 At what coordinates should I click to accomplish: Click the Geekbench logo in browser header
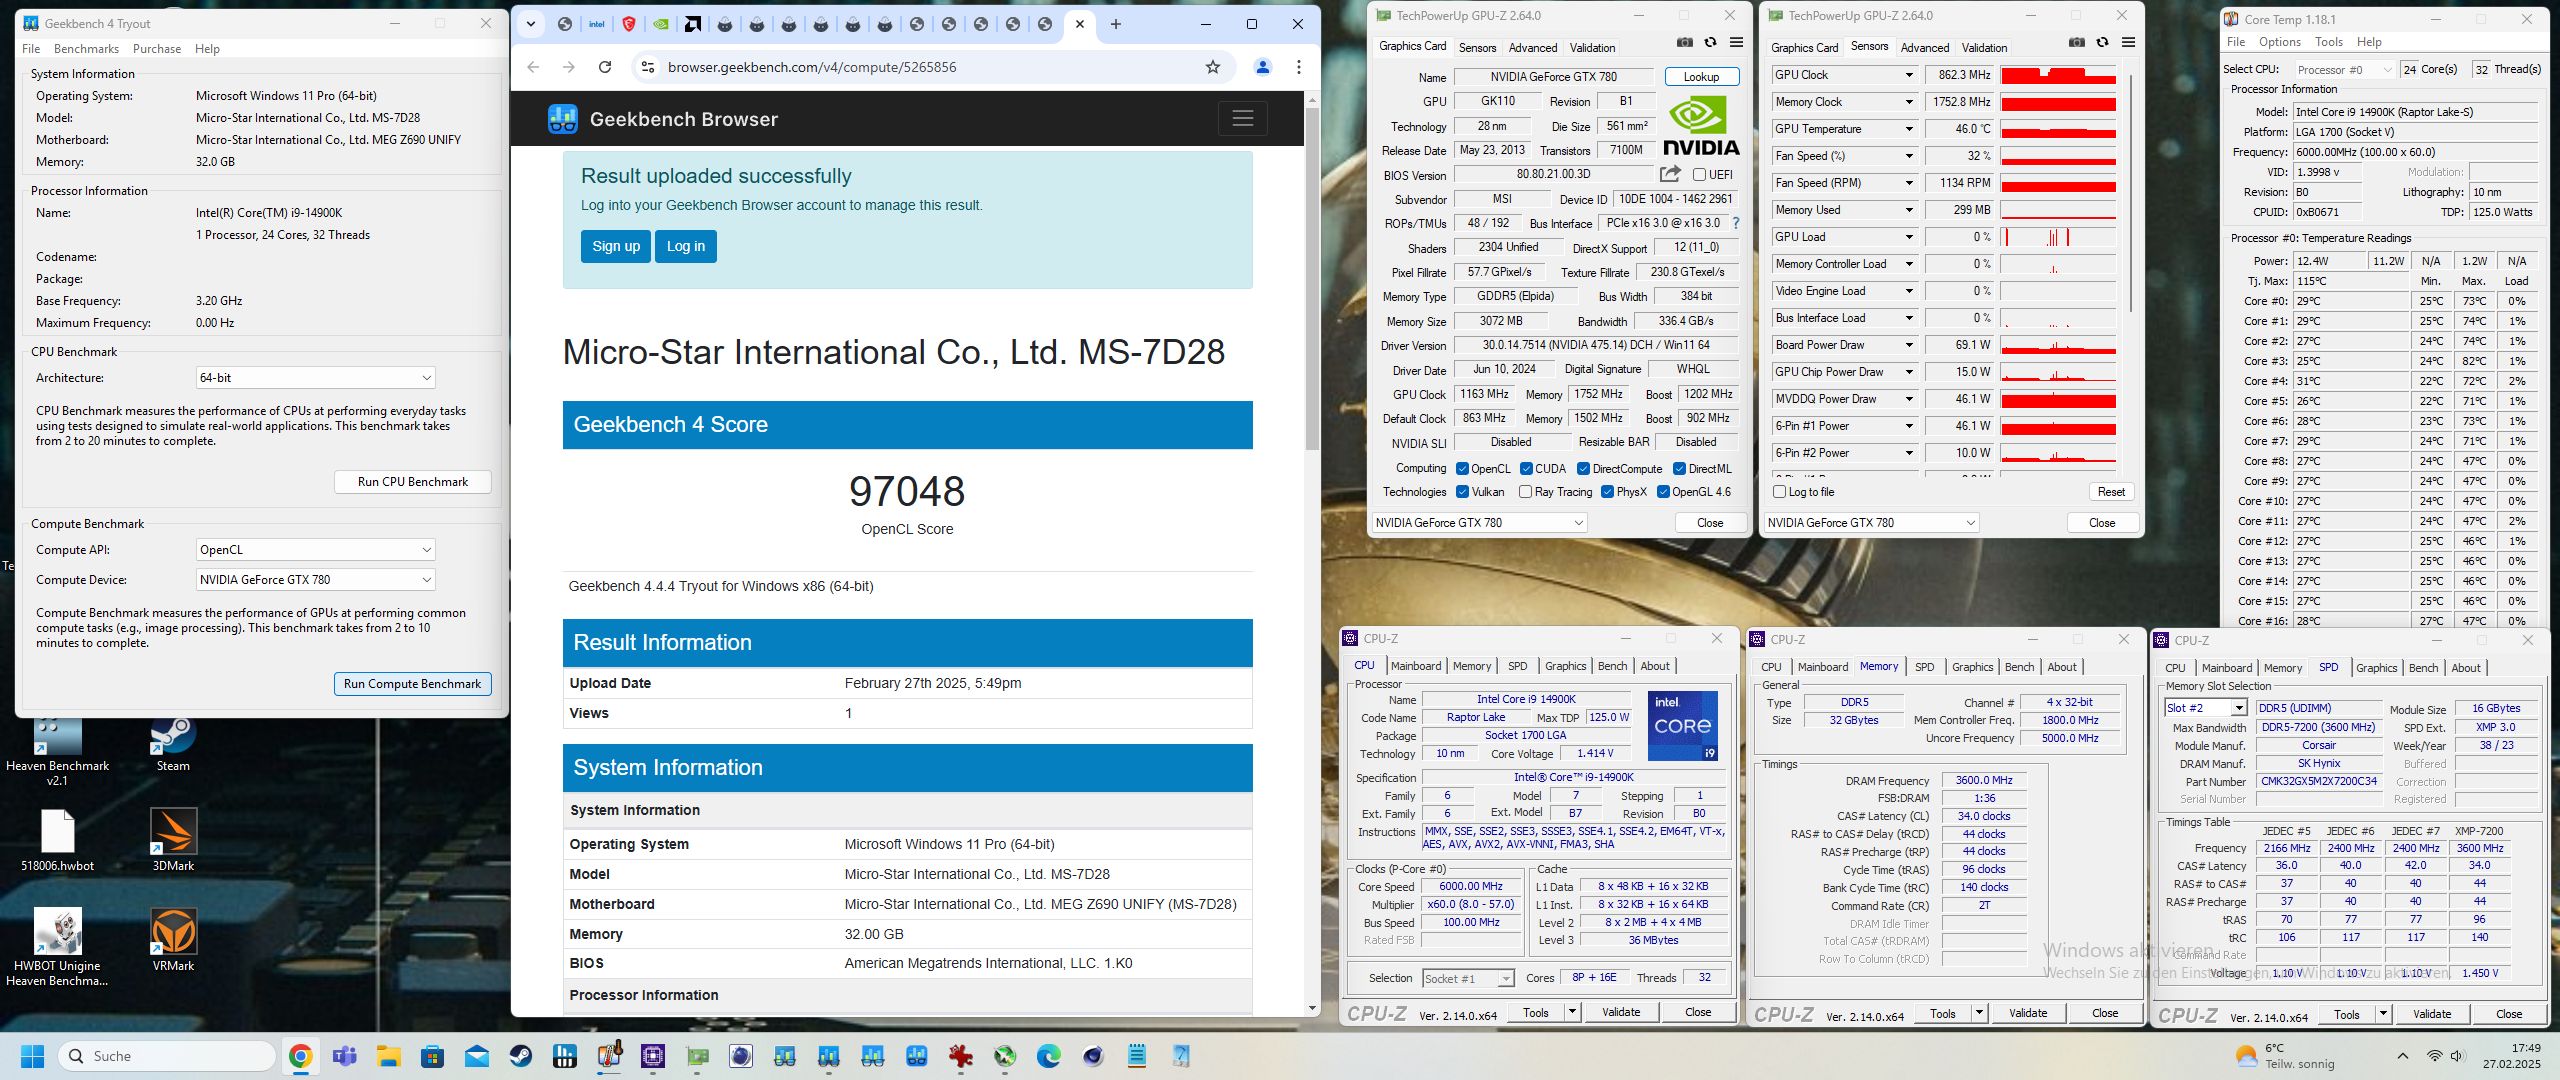point(563,119)
